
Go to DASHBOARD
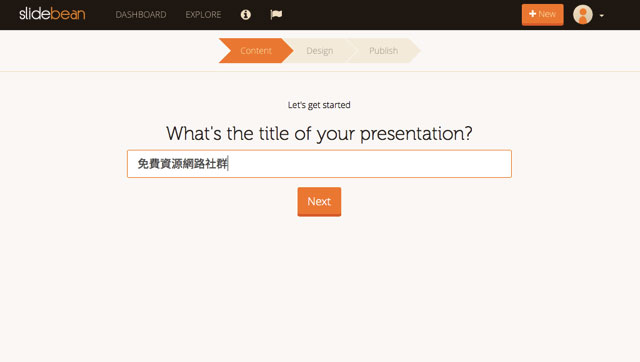pyautogui.click(x=141, y=15)
